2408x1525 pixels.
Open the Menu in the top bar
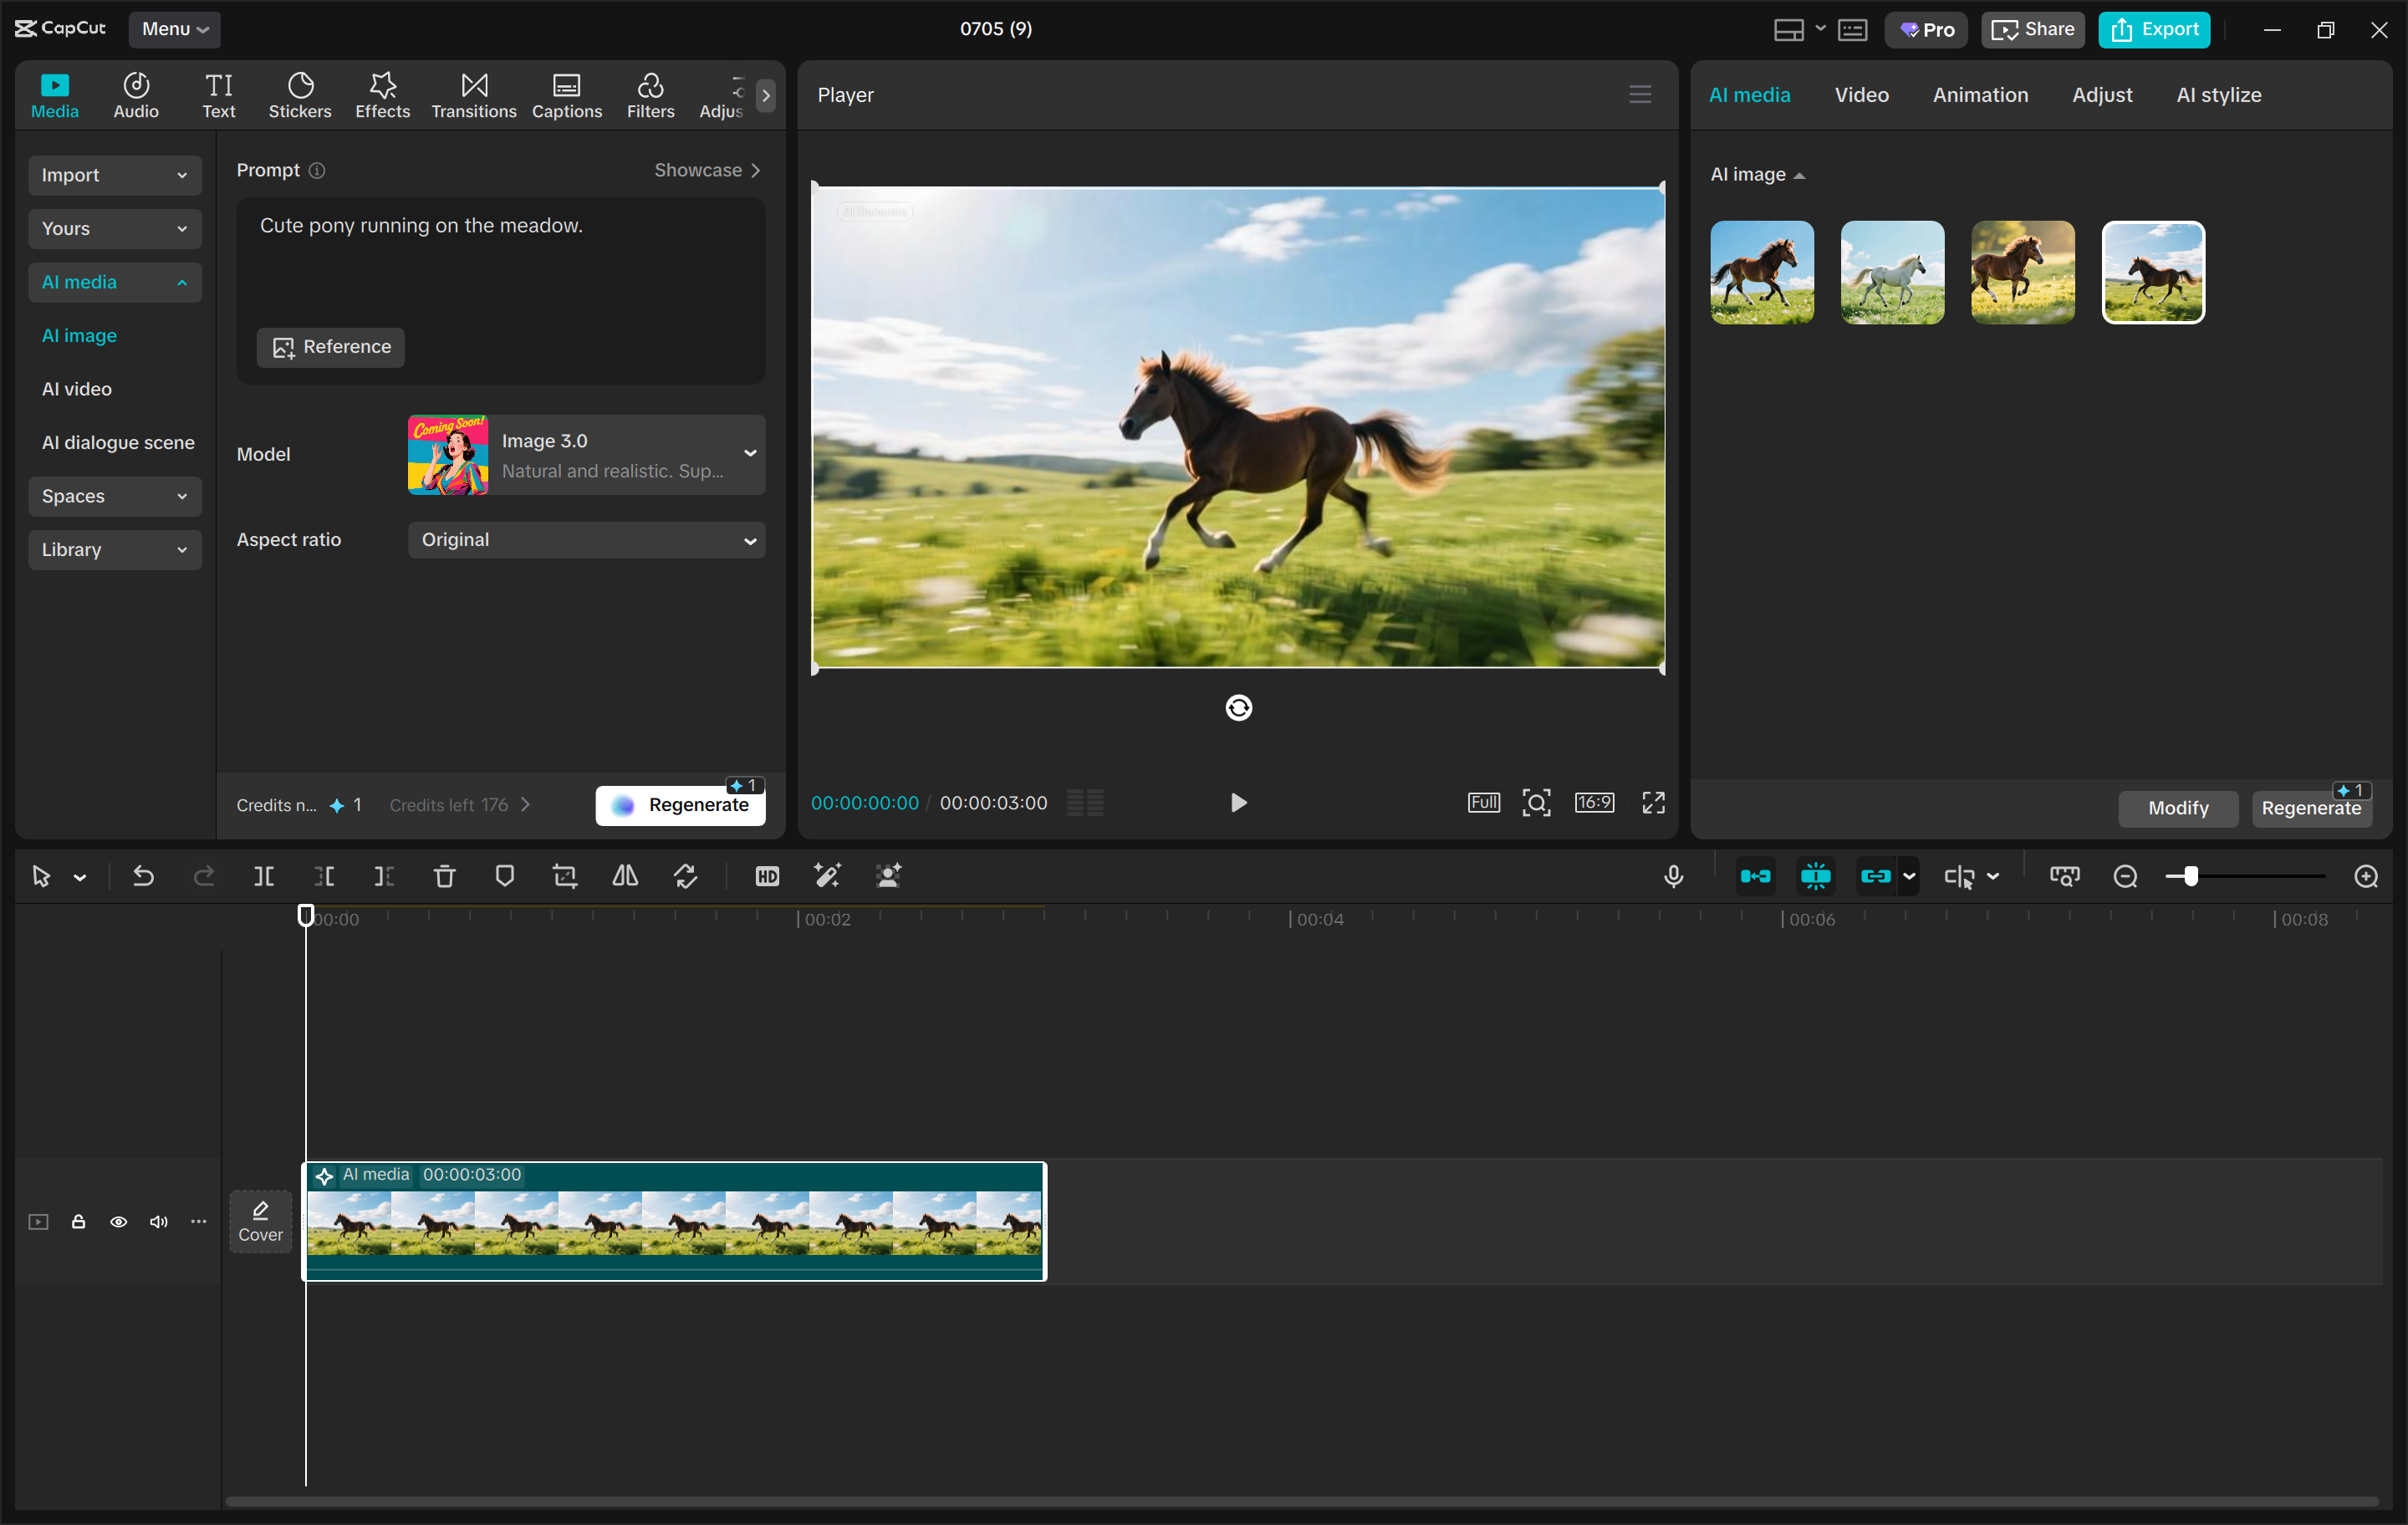174,29
